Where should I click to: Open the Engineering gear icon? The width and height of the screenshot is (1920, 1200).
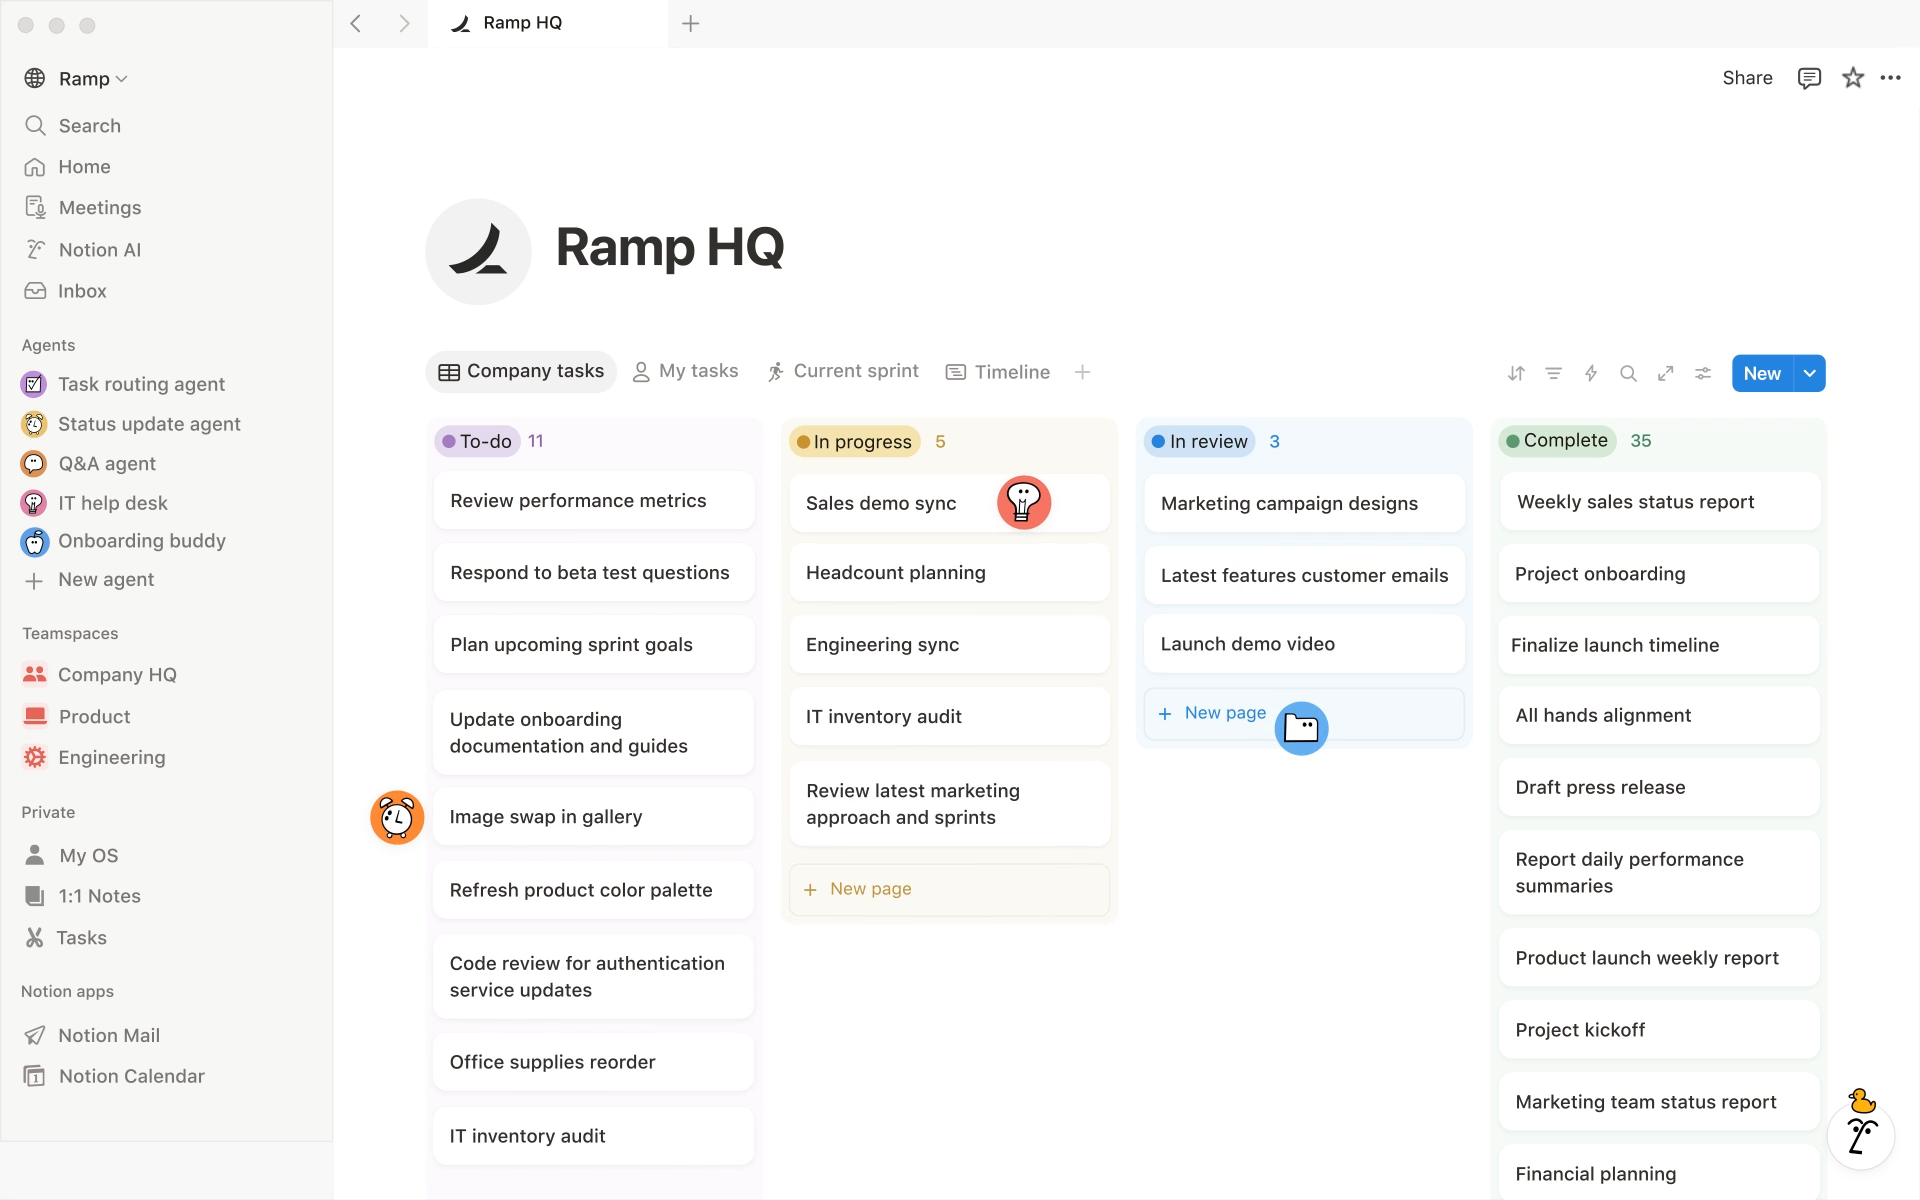35,758
